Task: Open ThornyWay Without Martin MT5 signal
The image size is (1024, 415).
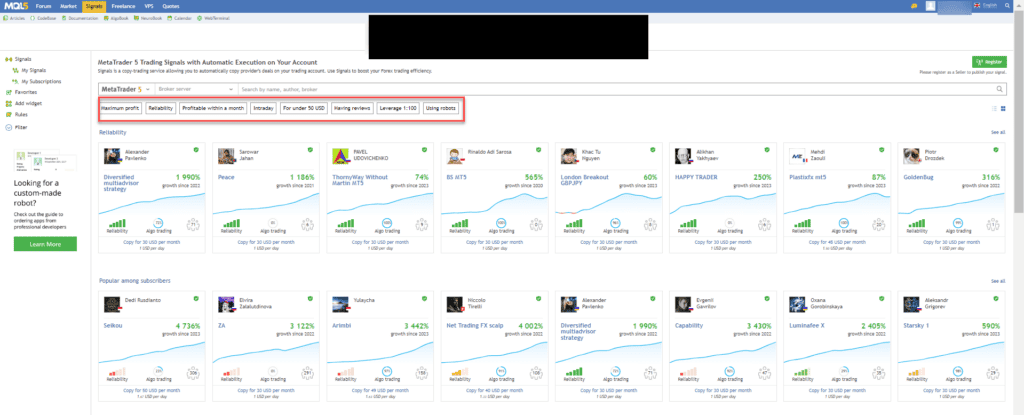Action: click(x=360, y=180)
